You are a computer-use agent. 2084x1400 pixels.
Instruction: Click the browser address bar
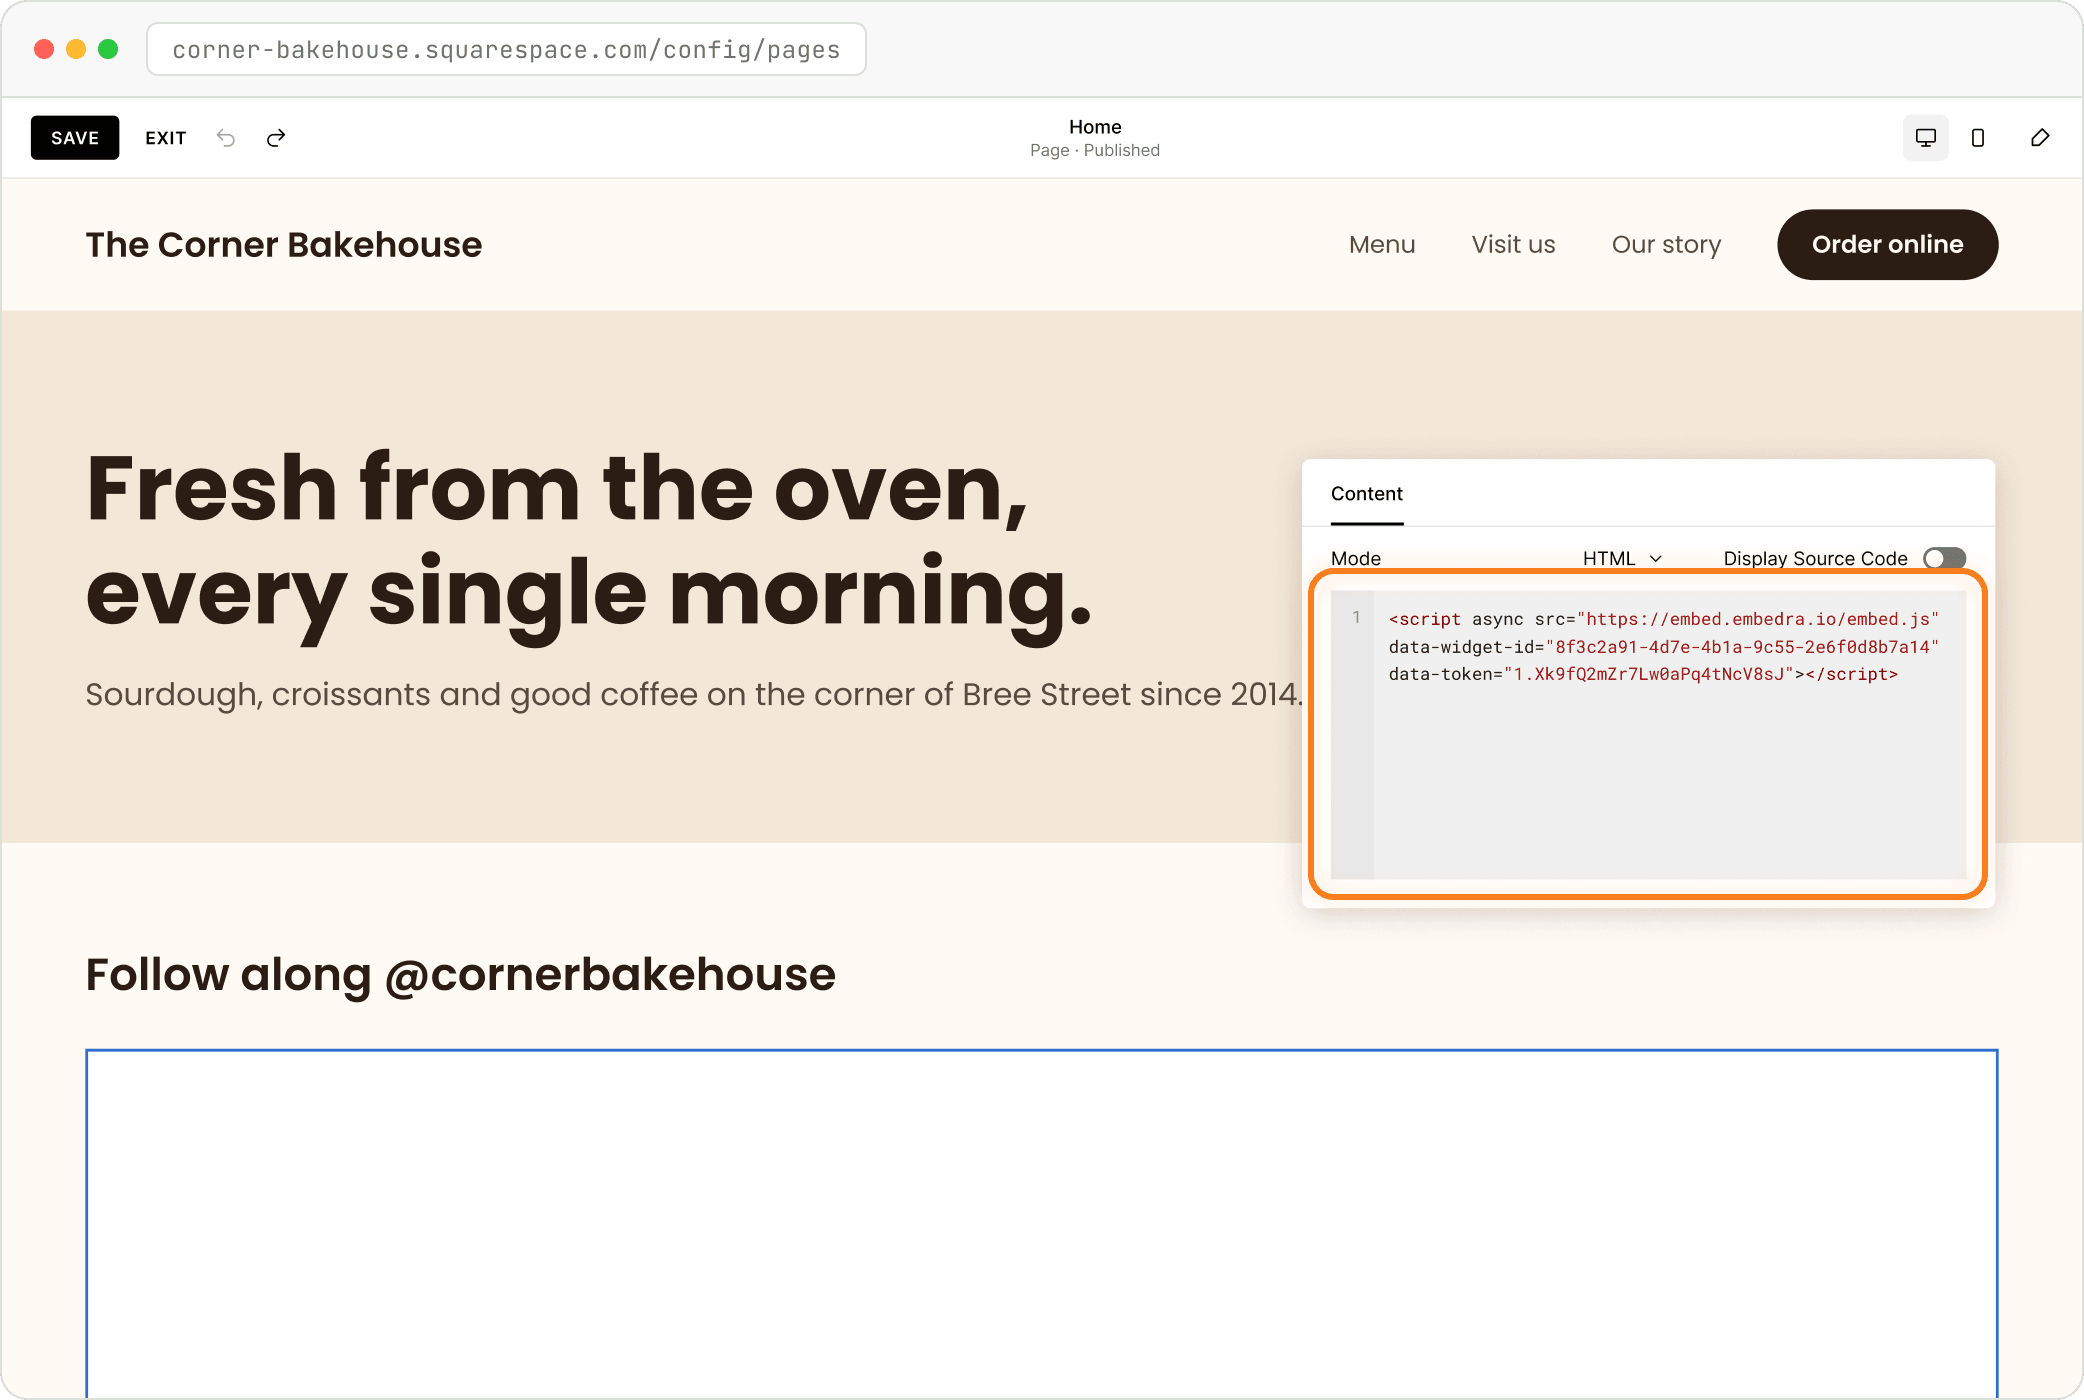click(506, 49)
